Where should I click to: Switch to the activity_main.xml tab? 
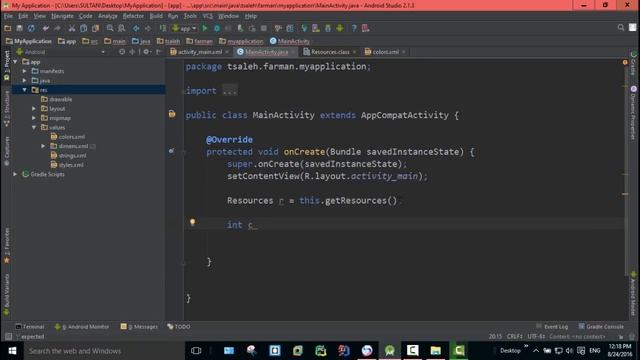pyautogui.click(x=200, y=52)
